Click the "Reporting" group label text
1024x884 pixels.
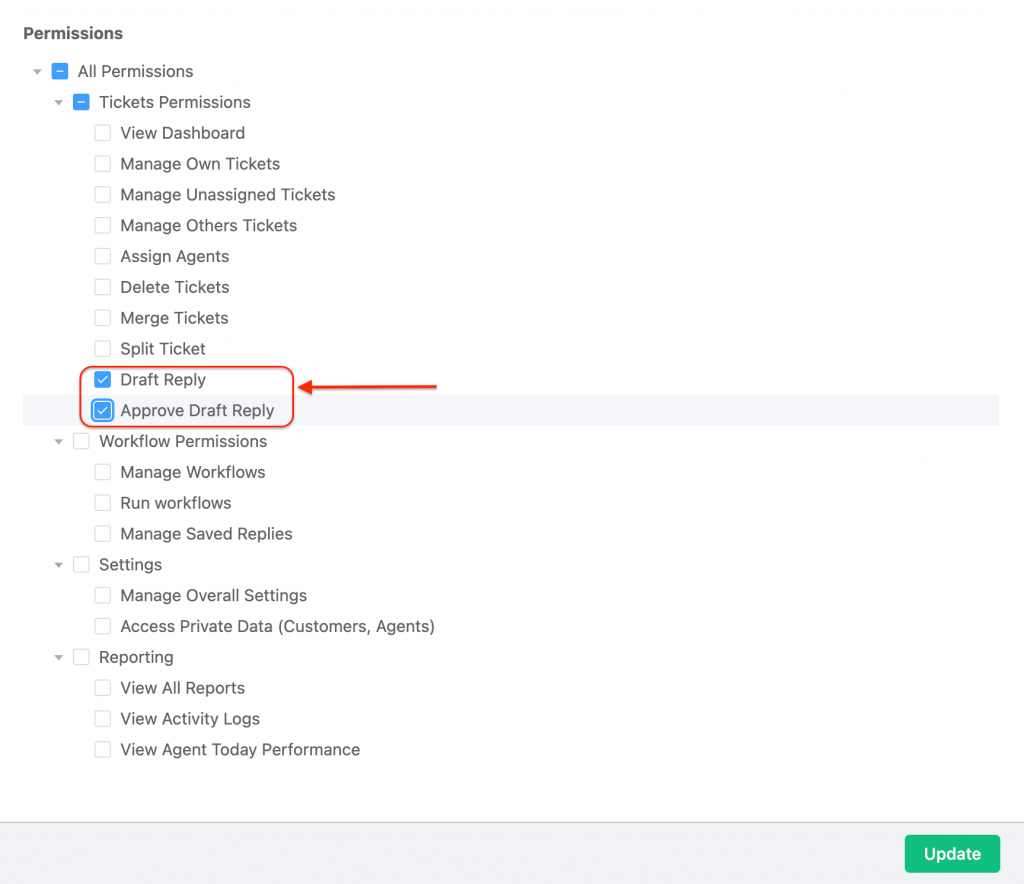(136, 657)
